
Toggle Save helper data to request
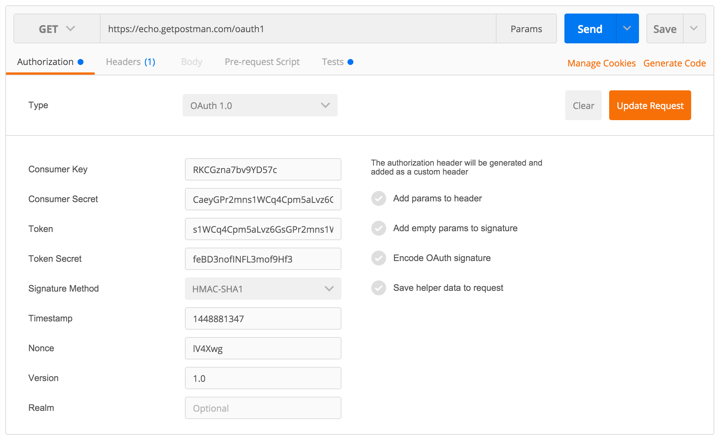379,288
